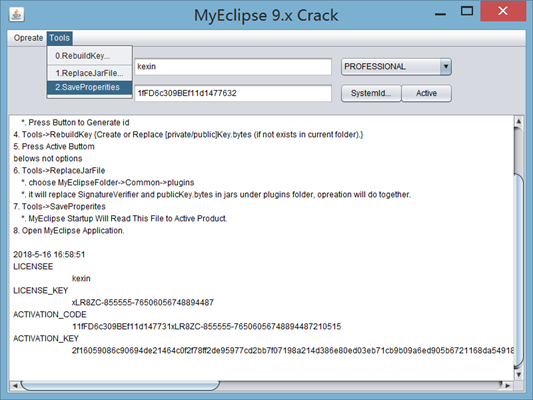Click the Active button
The image size is (533, 400).
[427, 93]
